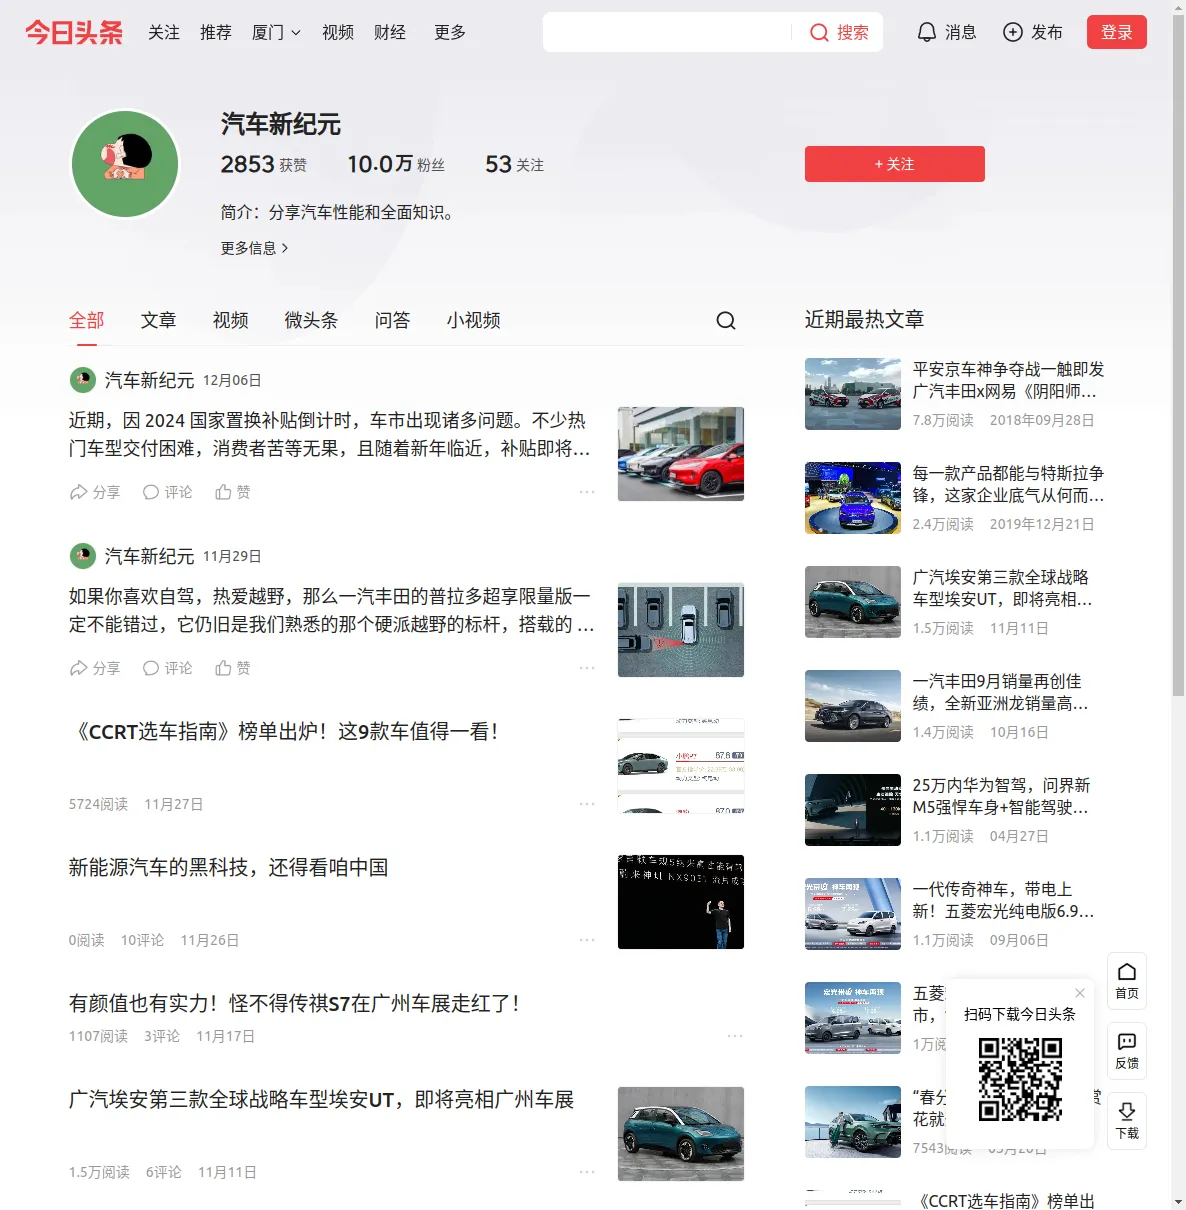1186x1210 pixels.
Task: Open red cars thumbnail of 12月06日 post
Action: [x=681, y=454]
